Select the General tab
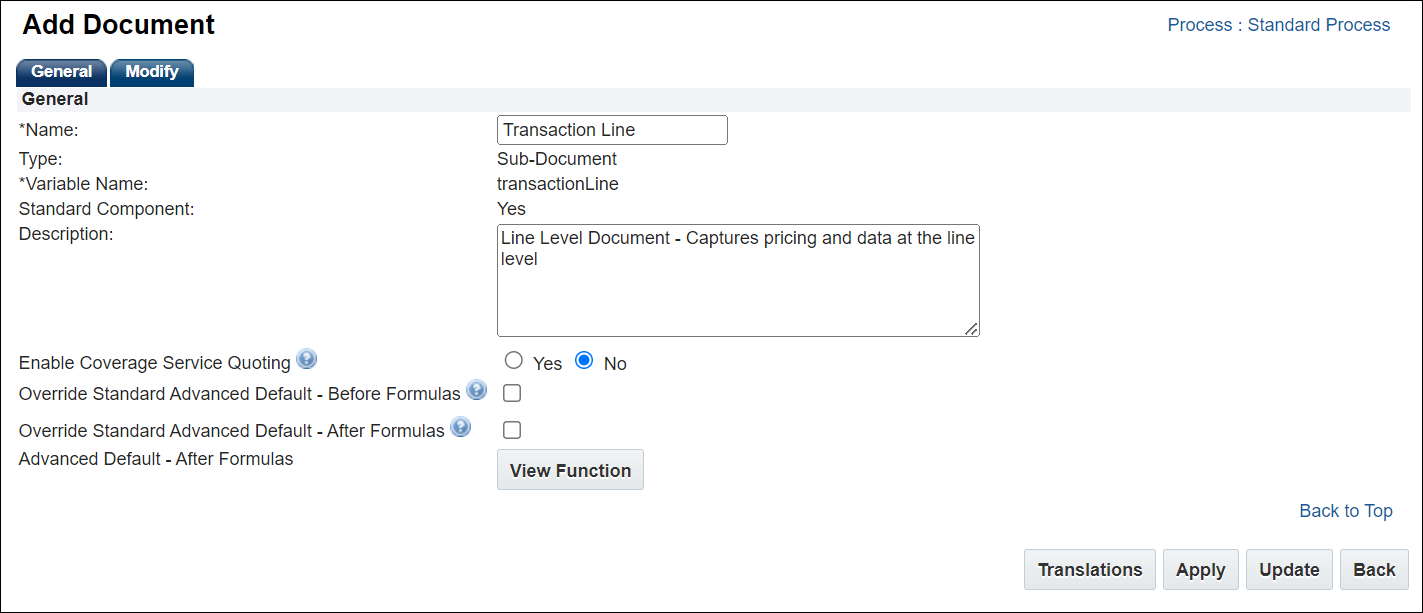 point(61,72)
